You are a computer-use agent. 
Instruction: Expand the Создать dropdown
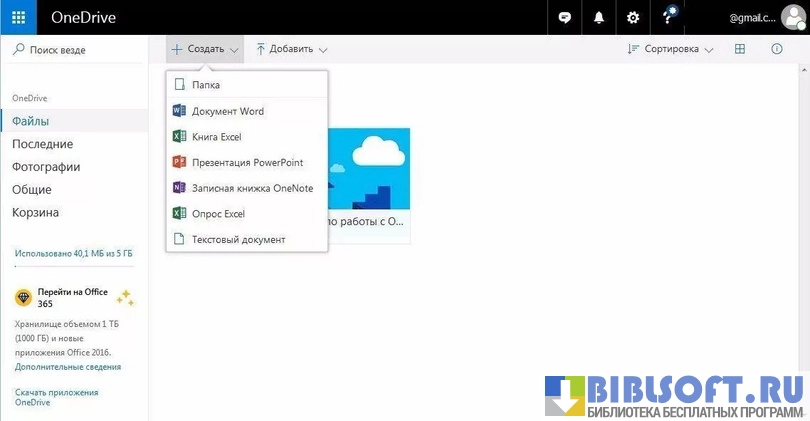pos(205,49)
